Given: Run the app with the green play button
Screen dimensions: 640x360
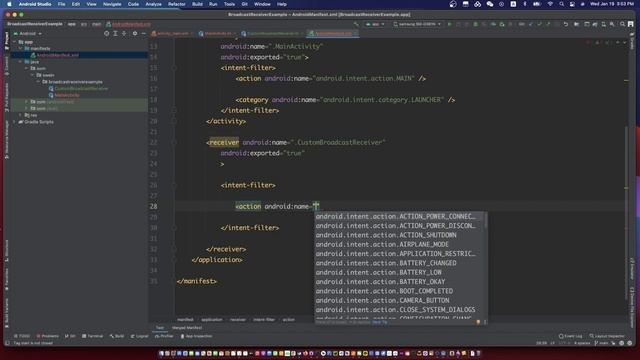Looking at the screenshot, I should 449,24.
